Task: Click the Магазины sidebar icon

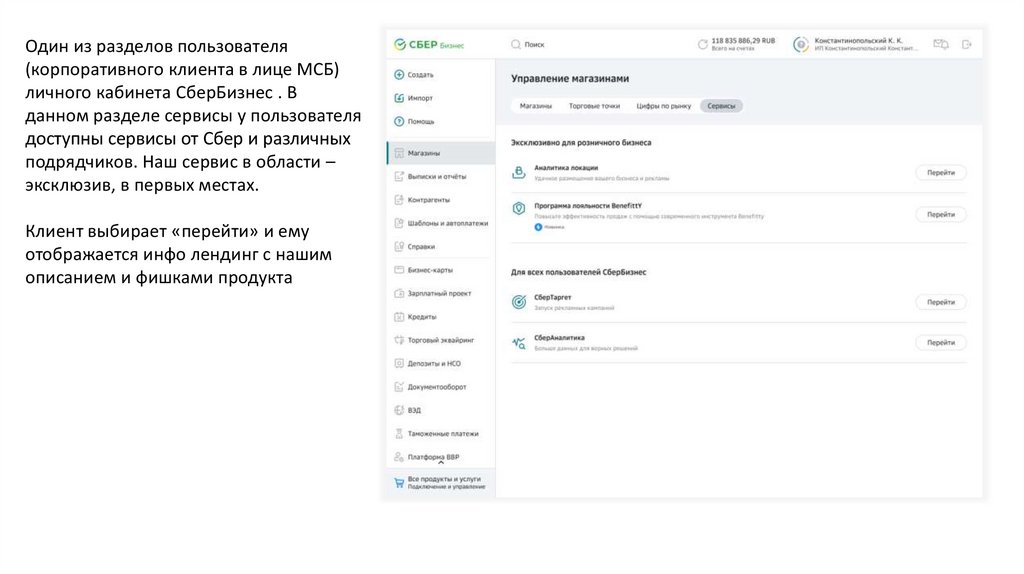Action: pyautogui.click(x=399, y=153)
